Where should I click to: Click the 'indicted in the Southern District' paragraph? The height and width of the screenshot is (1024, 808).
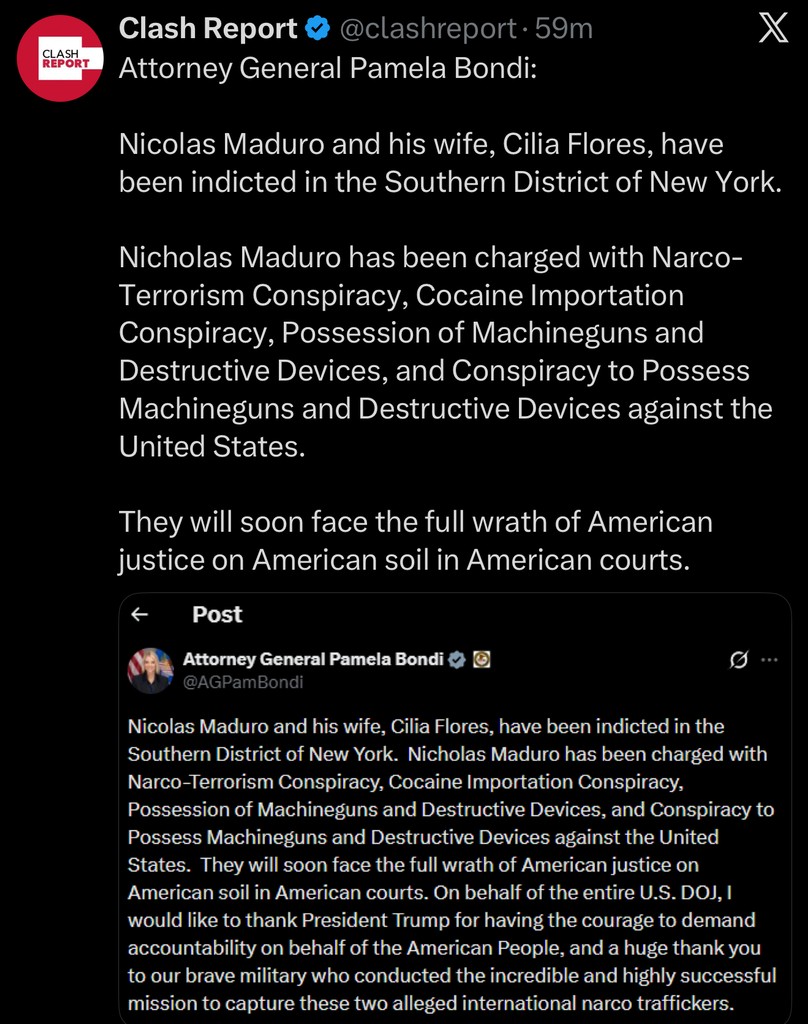[447, 163]
